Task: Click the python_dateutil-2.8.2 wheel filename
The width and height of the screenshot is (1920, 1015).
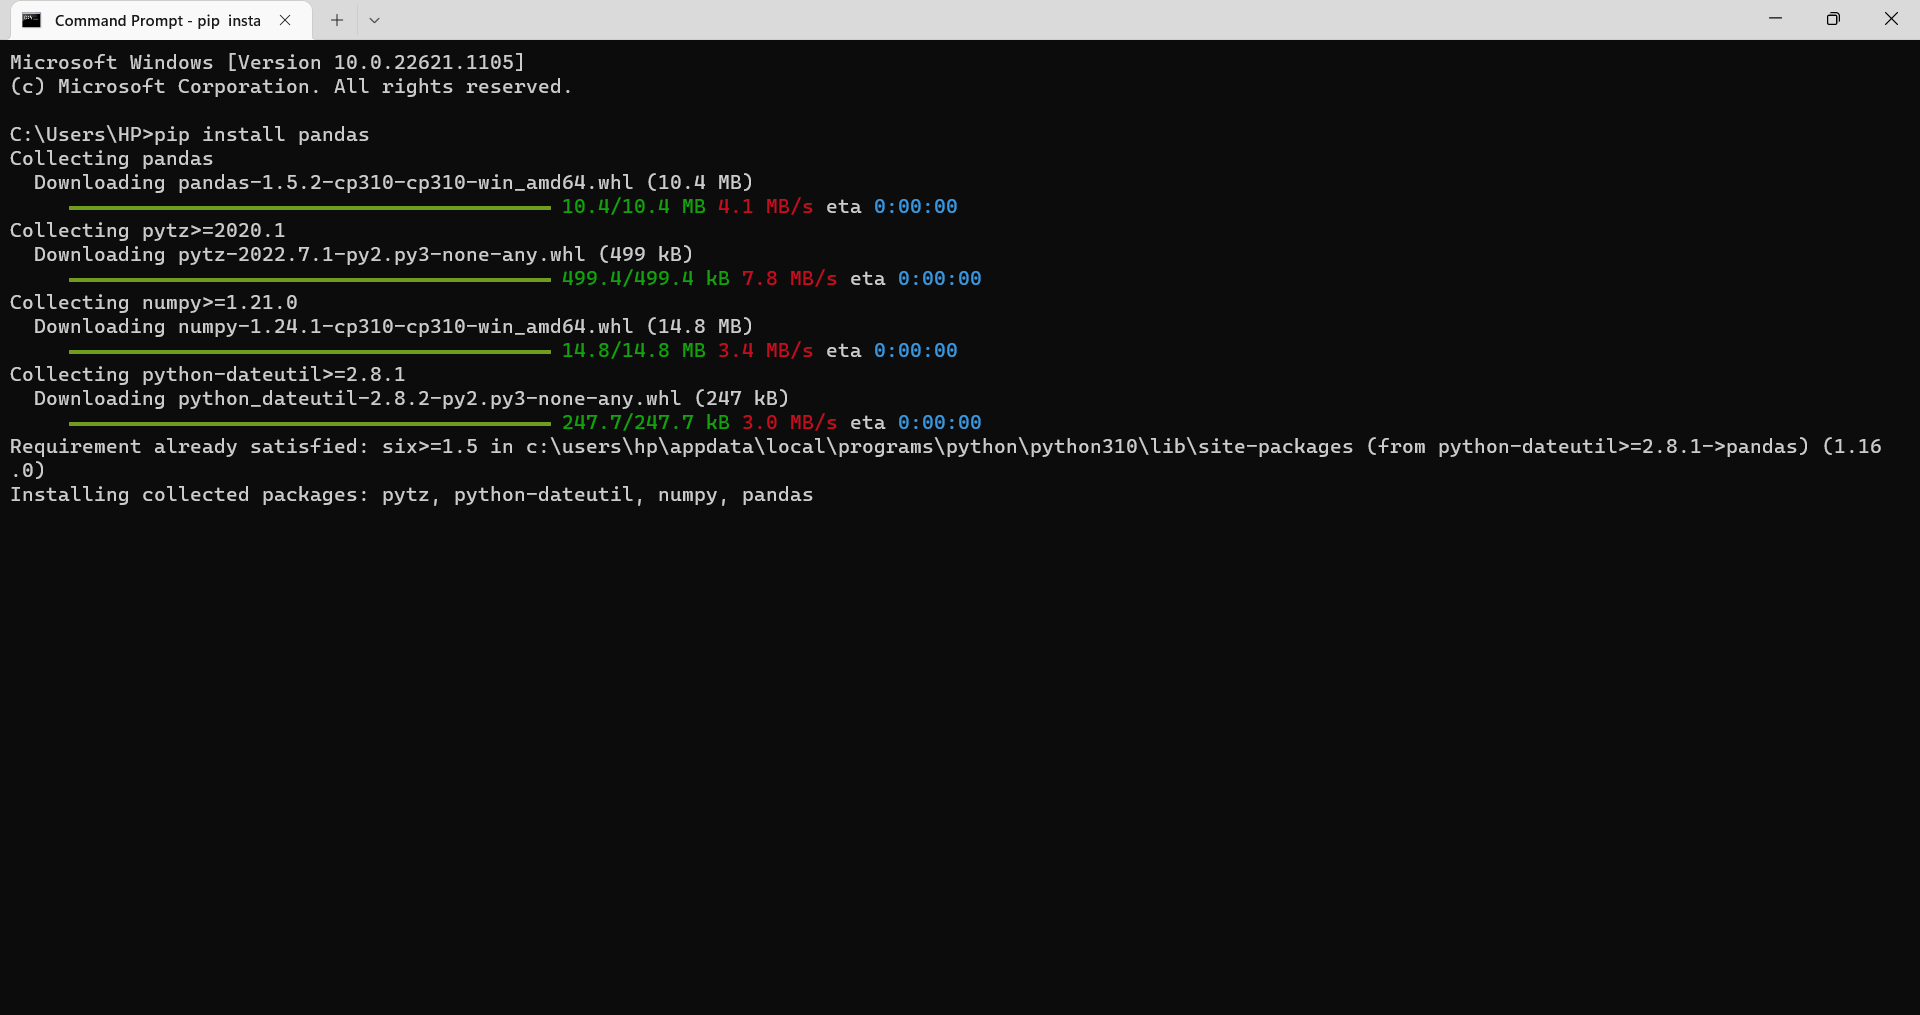Action: point(427,398)
